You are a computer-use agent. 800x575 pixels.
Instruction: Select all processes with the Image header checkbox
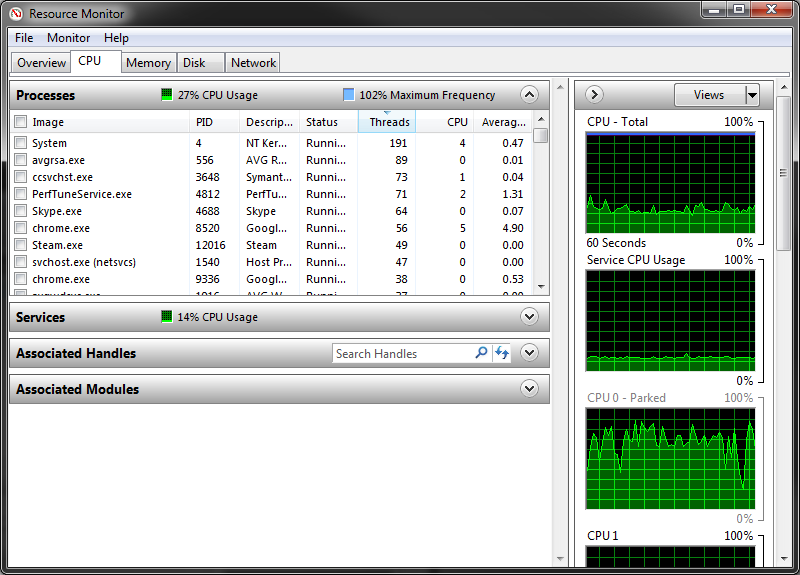[20, 122]
